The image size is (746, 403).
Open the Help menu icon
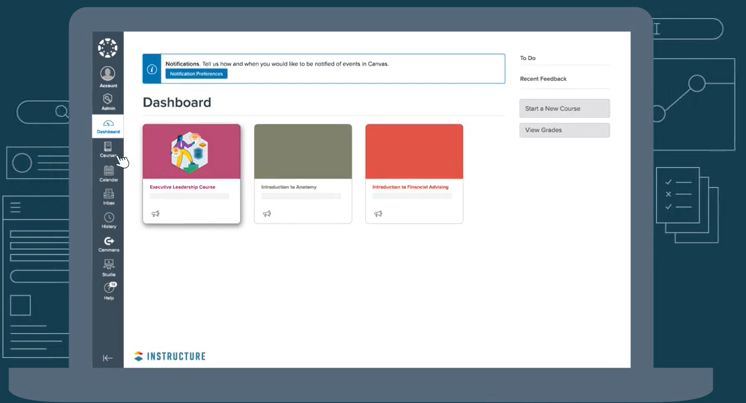[108, 290]
